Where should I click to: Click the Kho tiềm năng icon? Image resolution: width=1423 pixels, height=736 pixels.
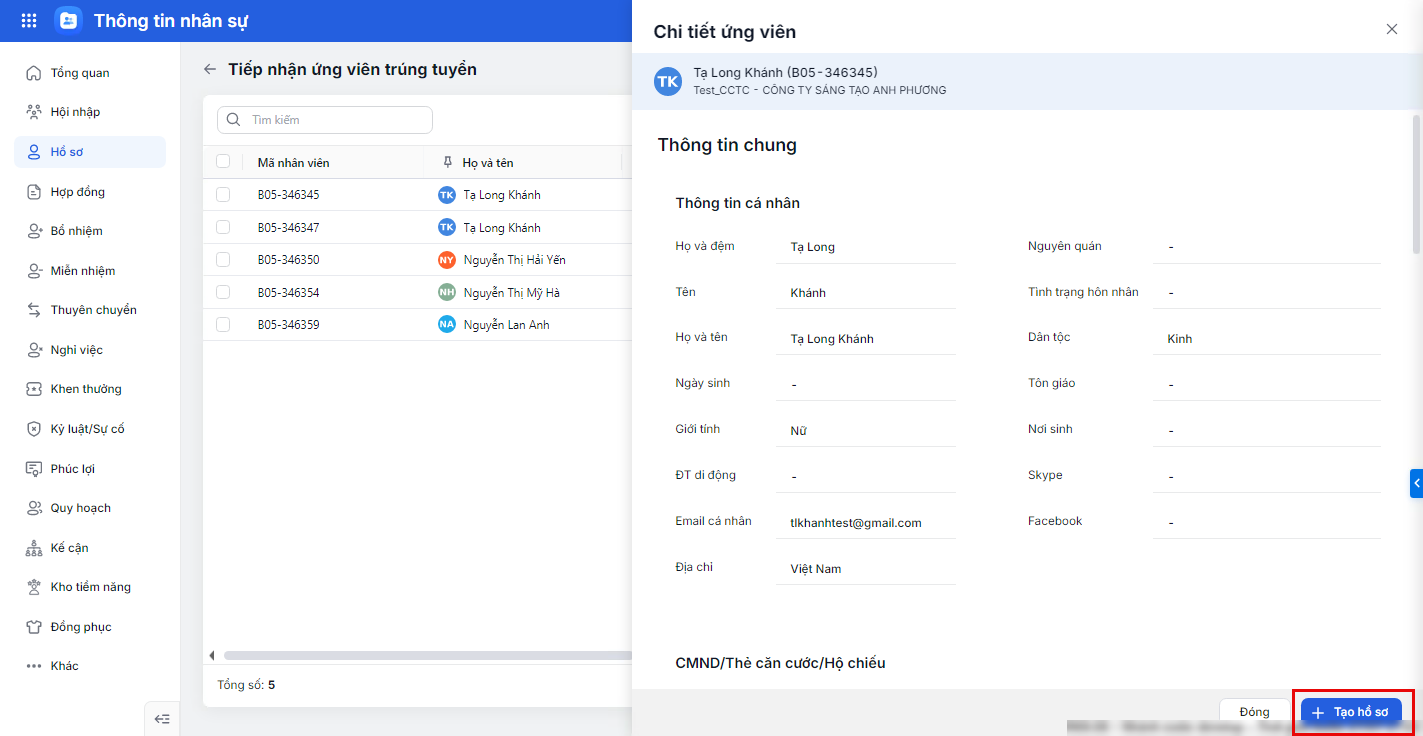coord(33,587)
